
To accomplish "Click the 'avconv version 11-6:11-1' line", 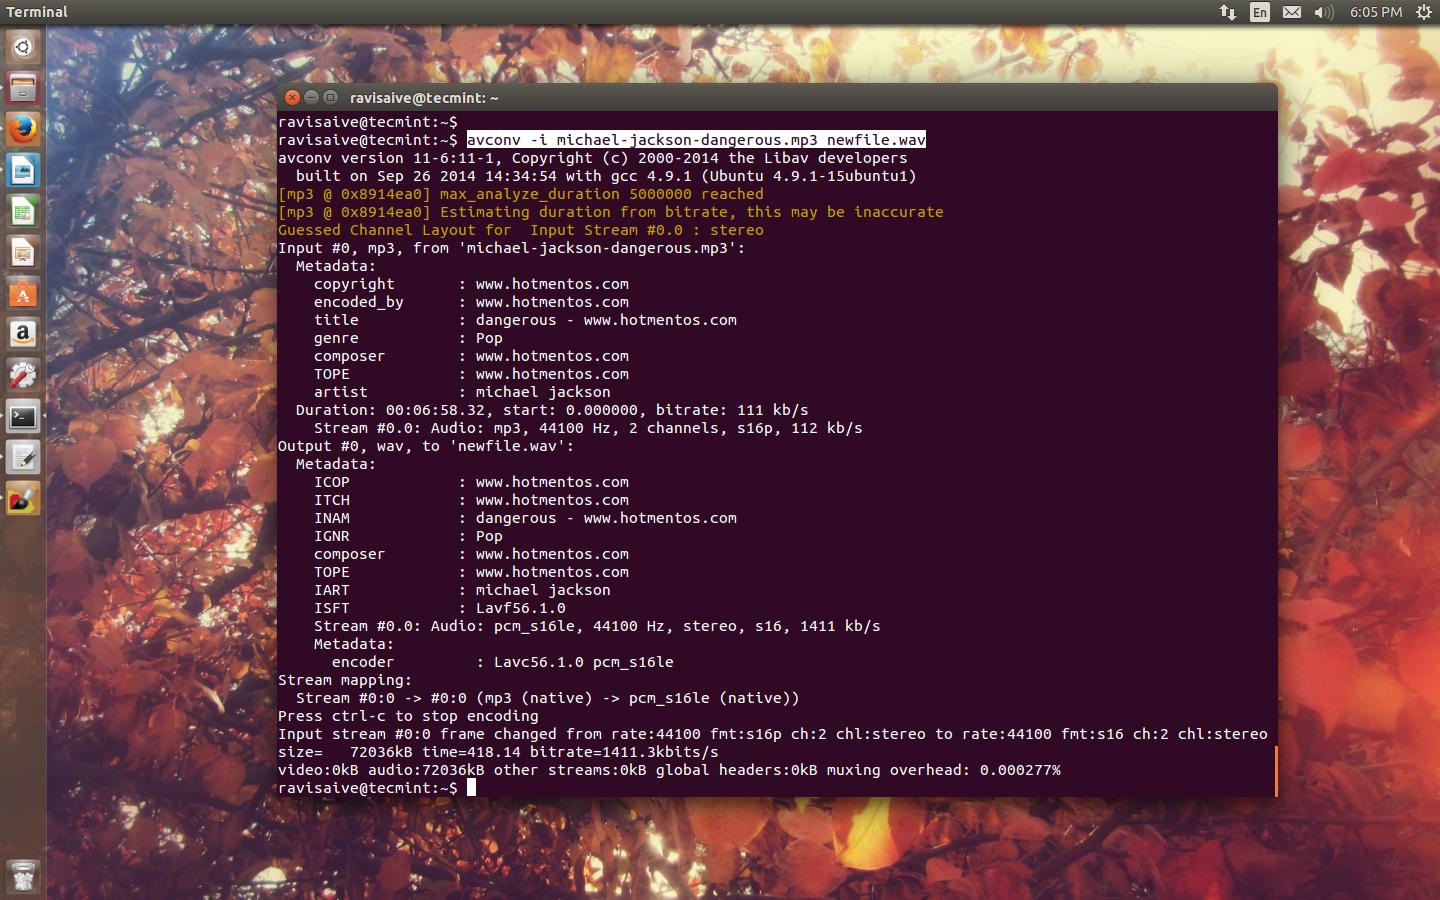I will click(x=593, y=158).
